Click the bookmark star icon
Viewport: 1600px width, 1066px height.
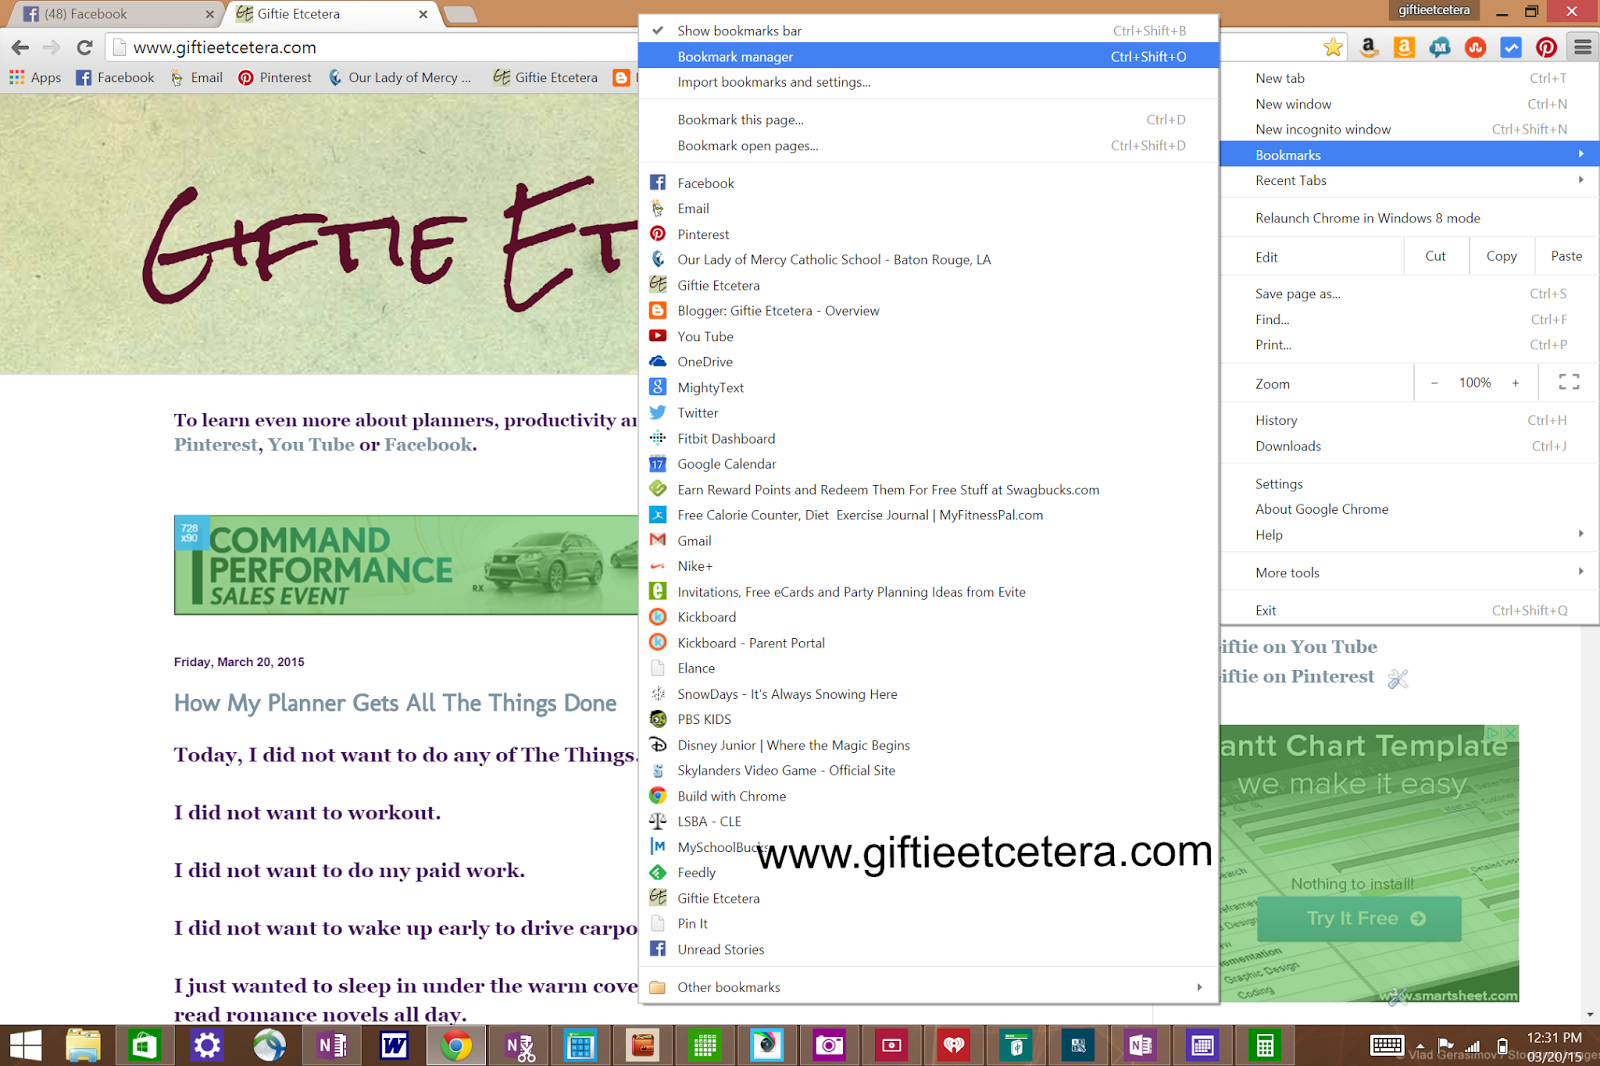click(1333, 47)
